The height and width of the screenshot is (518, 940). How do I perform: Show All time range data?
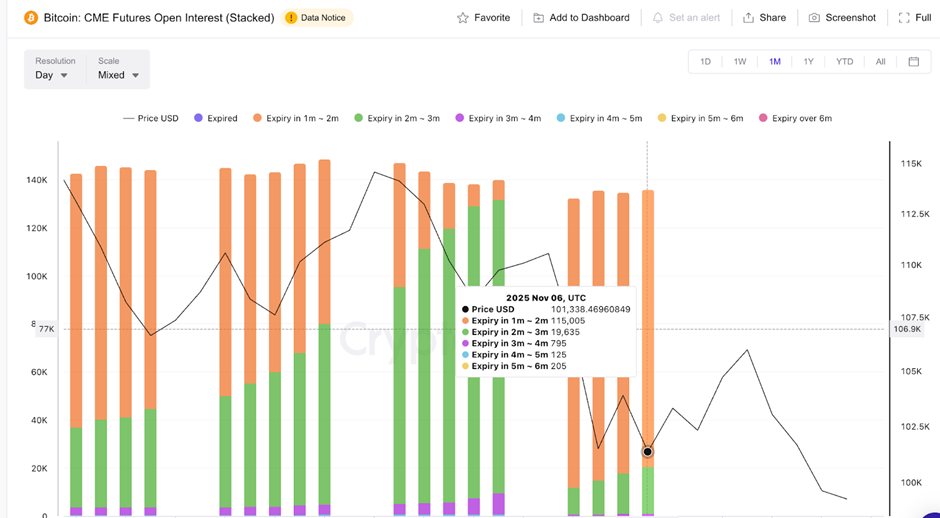[x=880, y=62]
